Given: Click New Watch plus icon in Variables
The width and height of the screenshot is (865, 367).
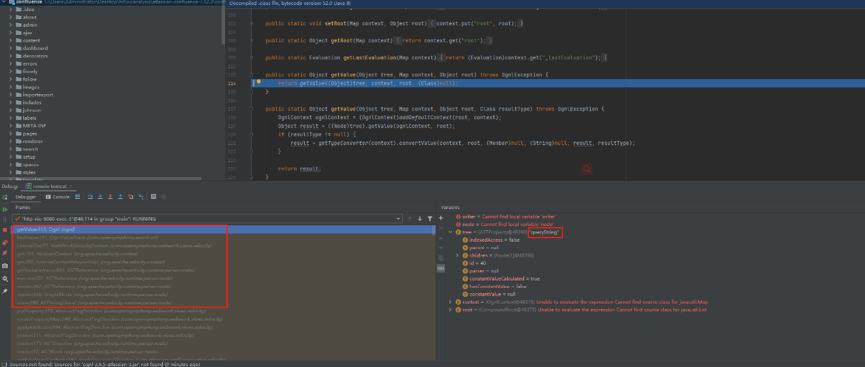Looking at the screenshot, I should click(x=440, y=219).
